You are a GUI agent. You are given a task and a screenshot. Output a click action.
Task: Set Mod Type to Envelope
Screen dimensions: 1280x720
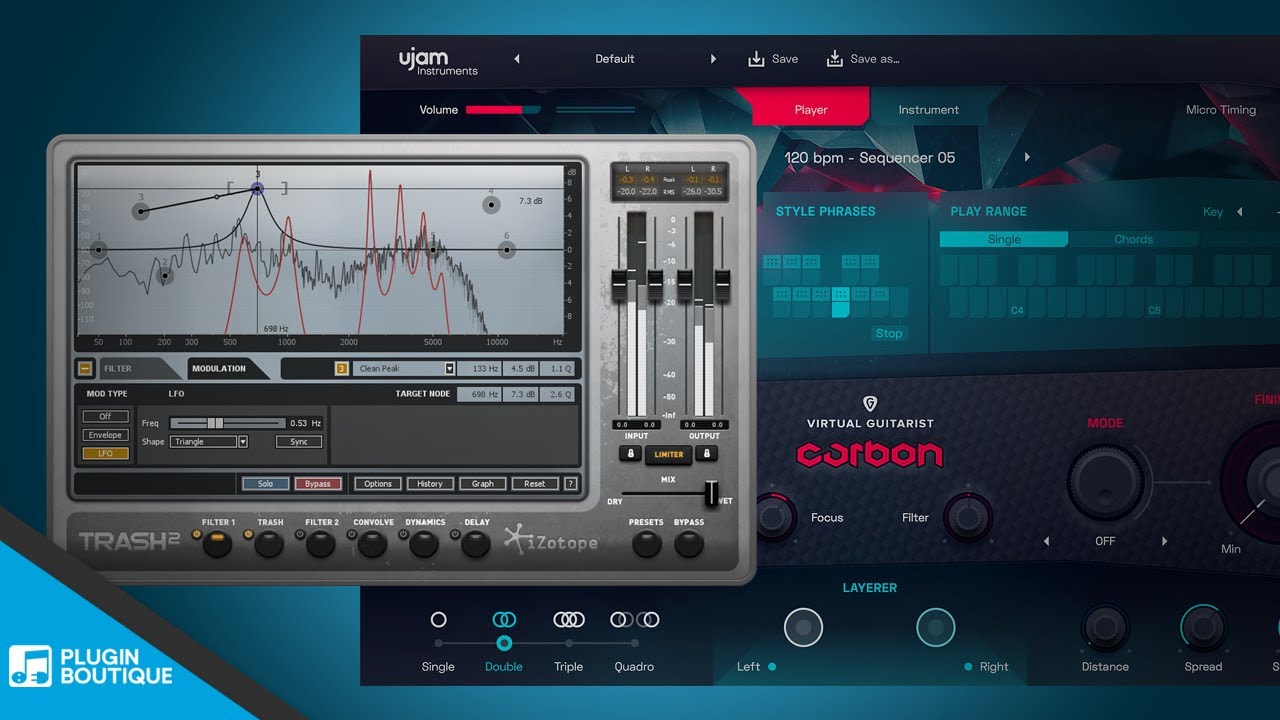[105, 435]
